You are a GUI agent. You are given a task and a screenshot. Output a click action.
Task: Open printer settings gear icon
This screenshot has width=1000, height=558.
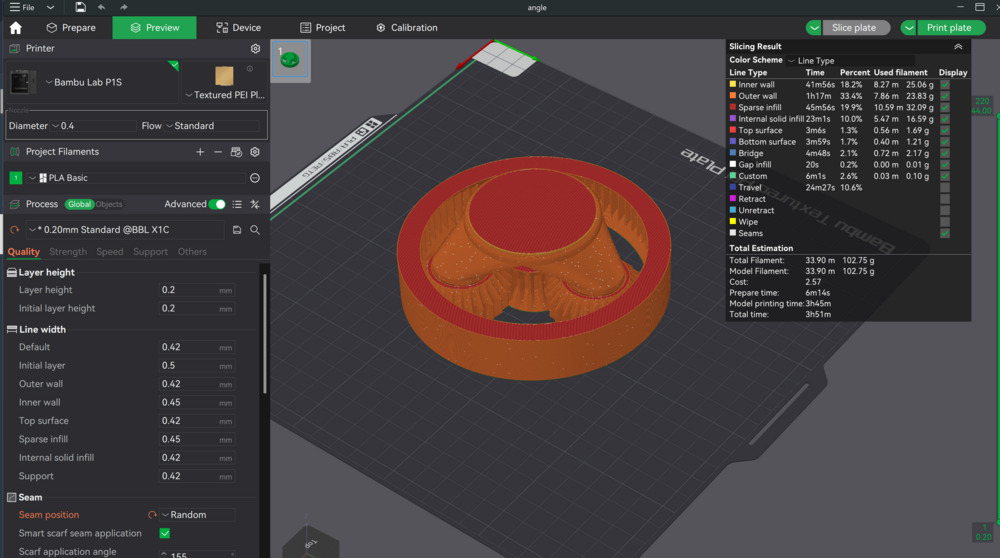255,48
